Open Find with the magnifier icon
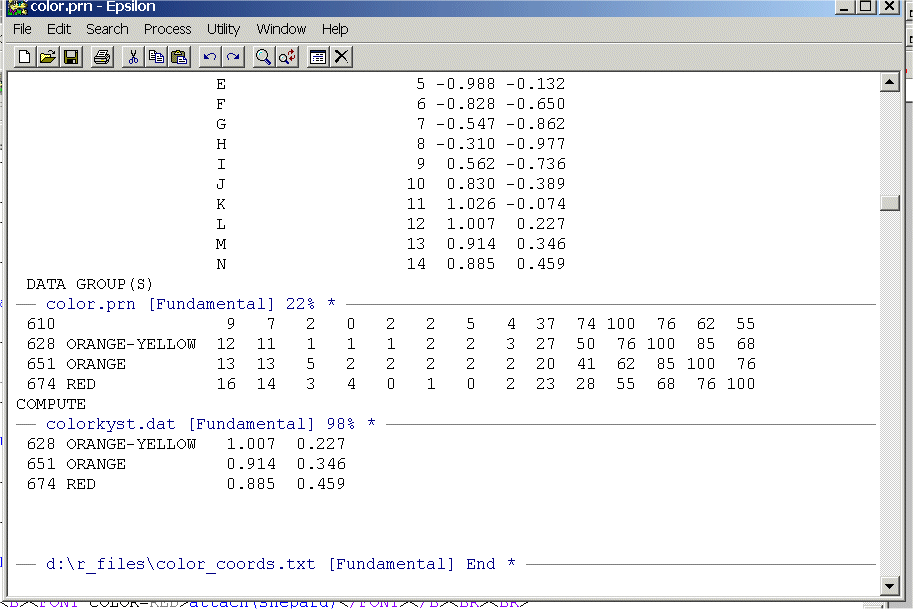913x609 pixels. [x=264, y=57]
